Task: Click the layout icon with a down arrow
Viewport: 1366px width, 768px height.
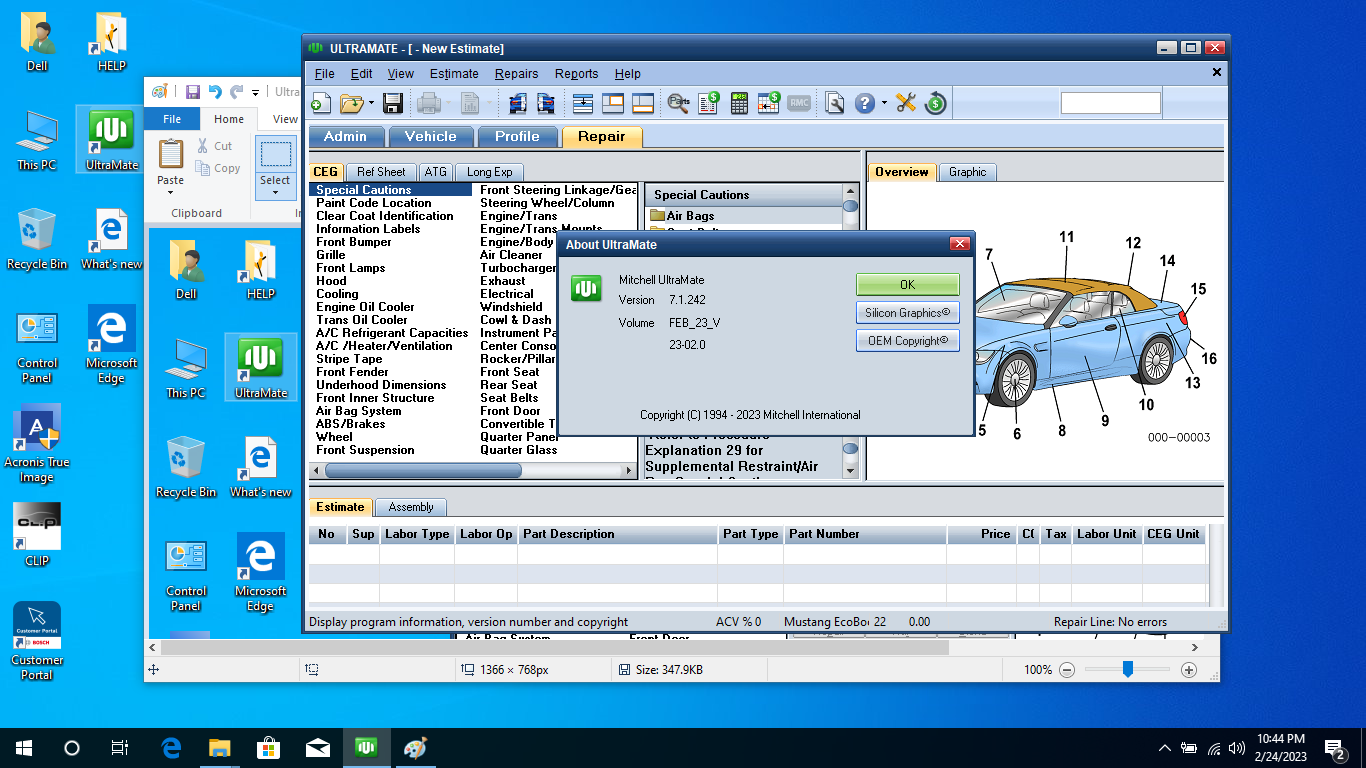Action: [x=584, y=103]
